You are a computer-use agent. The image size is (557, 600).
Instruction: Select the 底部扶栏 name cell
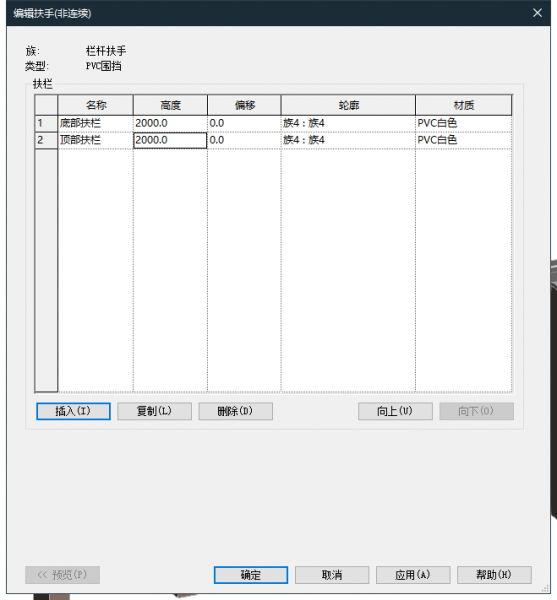point(95,123)
